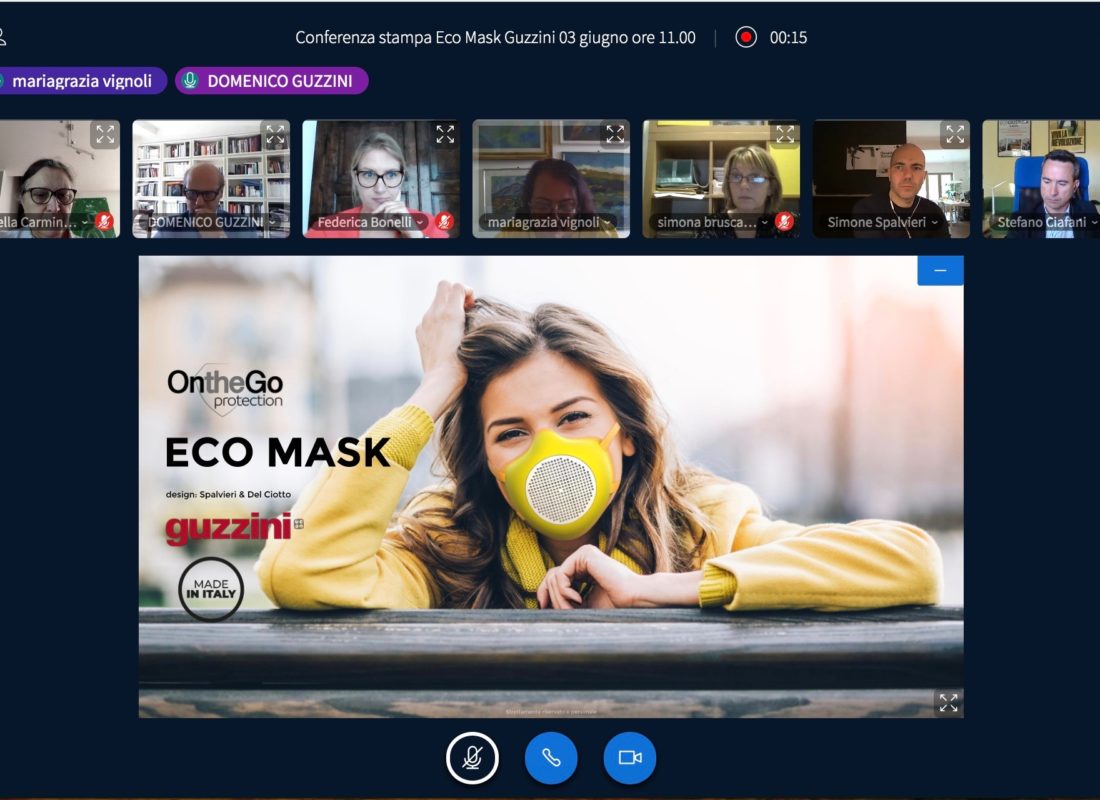The width and height of the screenshot is (1100, 800).
Task: Click the muted microphone icon on simona brusca
Action: 784,222
